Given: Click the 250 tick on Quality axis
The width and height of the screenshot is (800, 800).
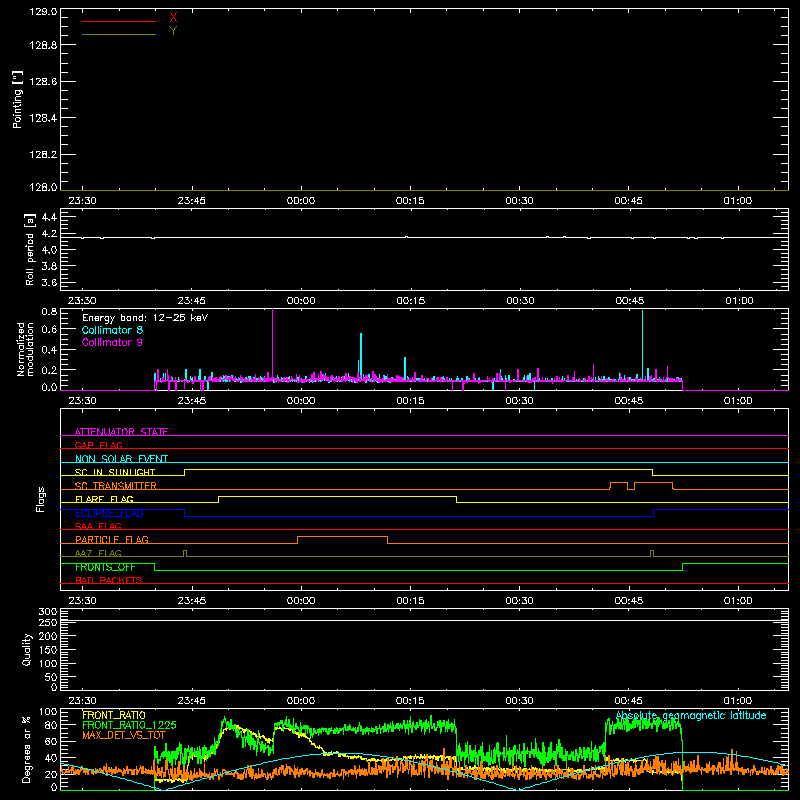Looking at the screenshot, I should pos(47,622).
